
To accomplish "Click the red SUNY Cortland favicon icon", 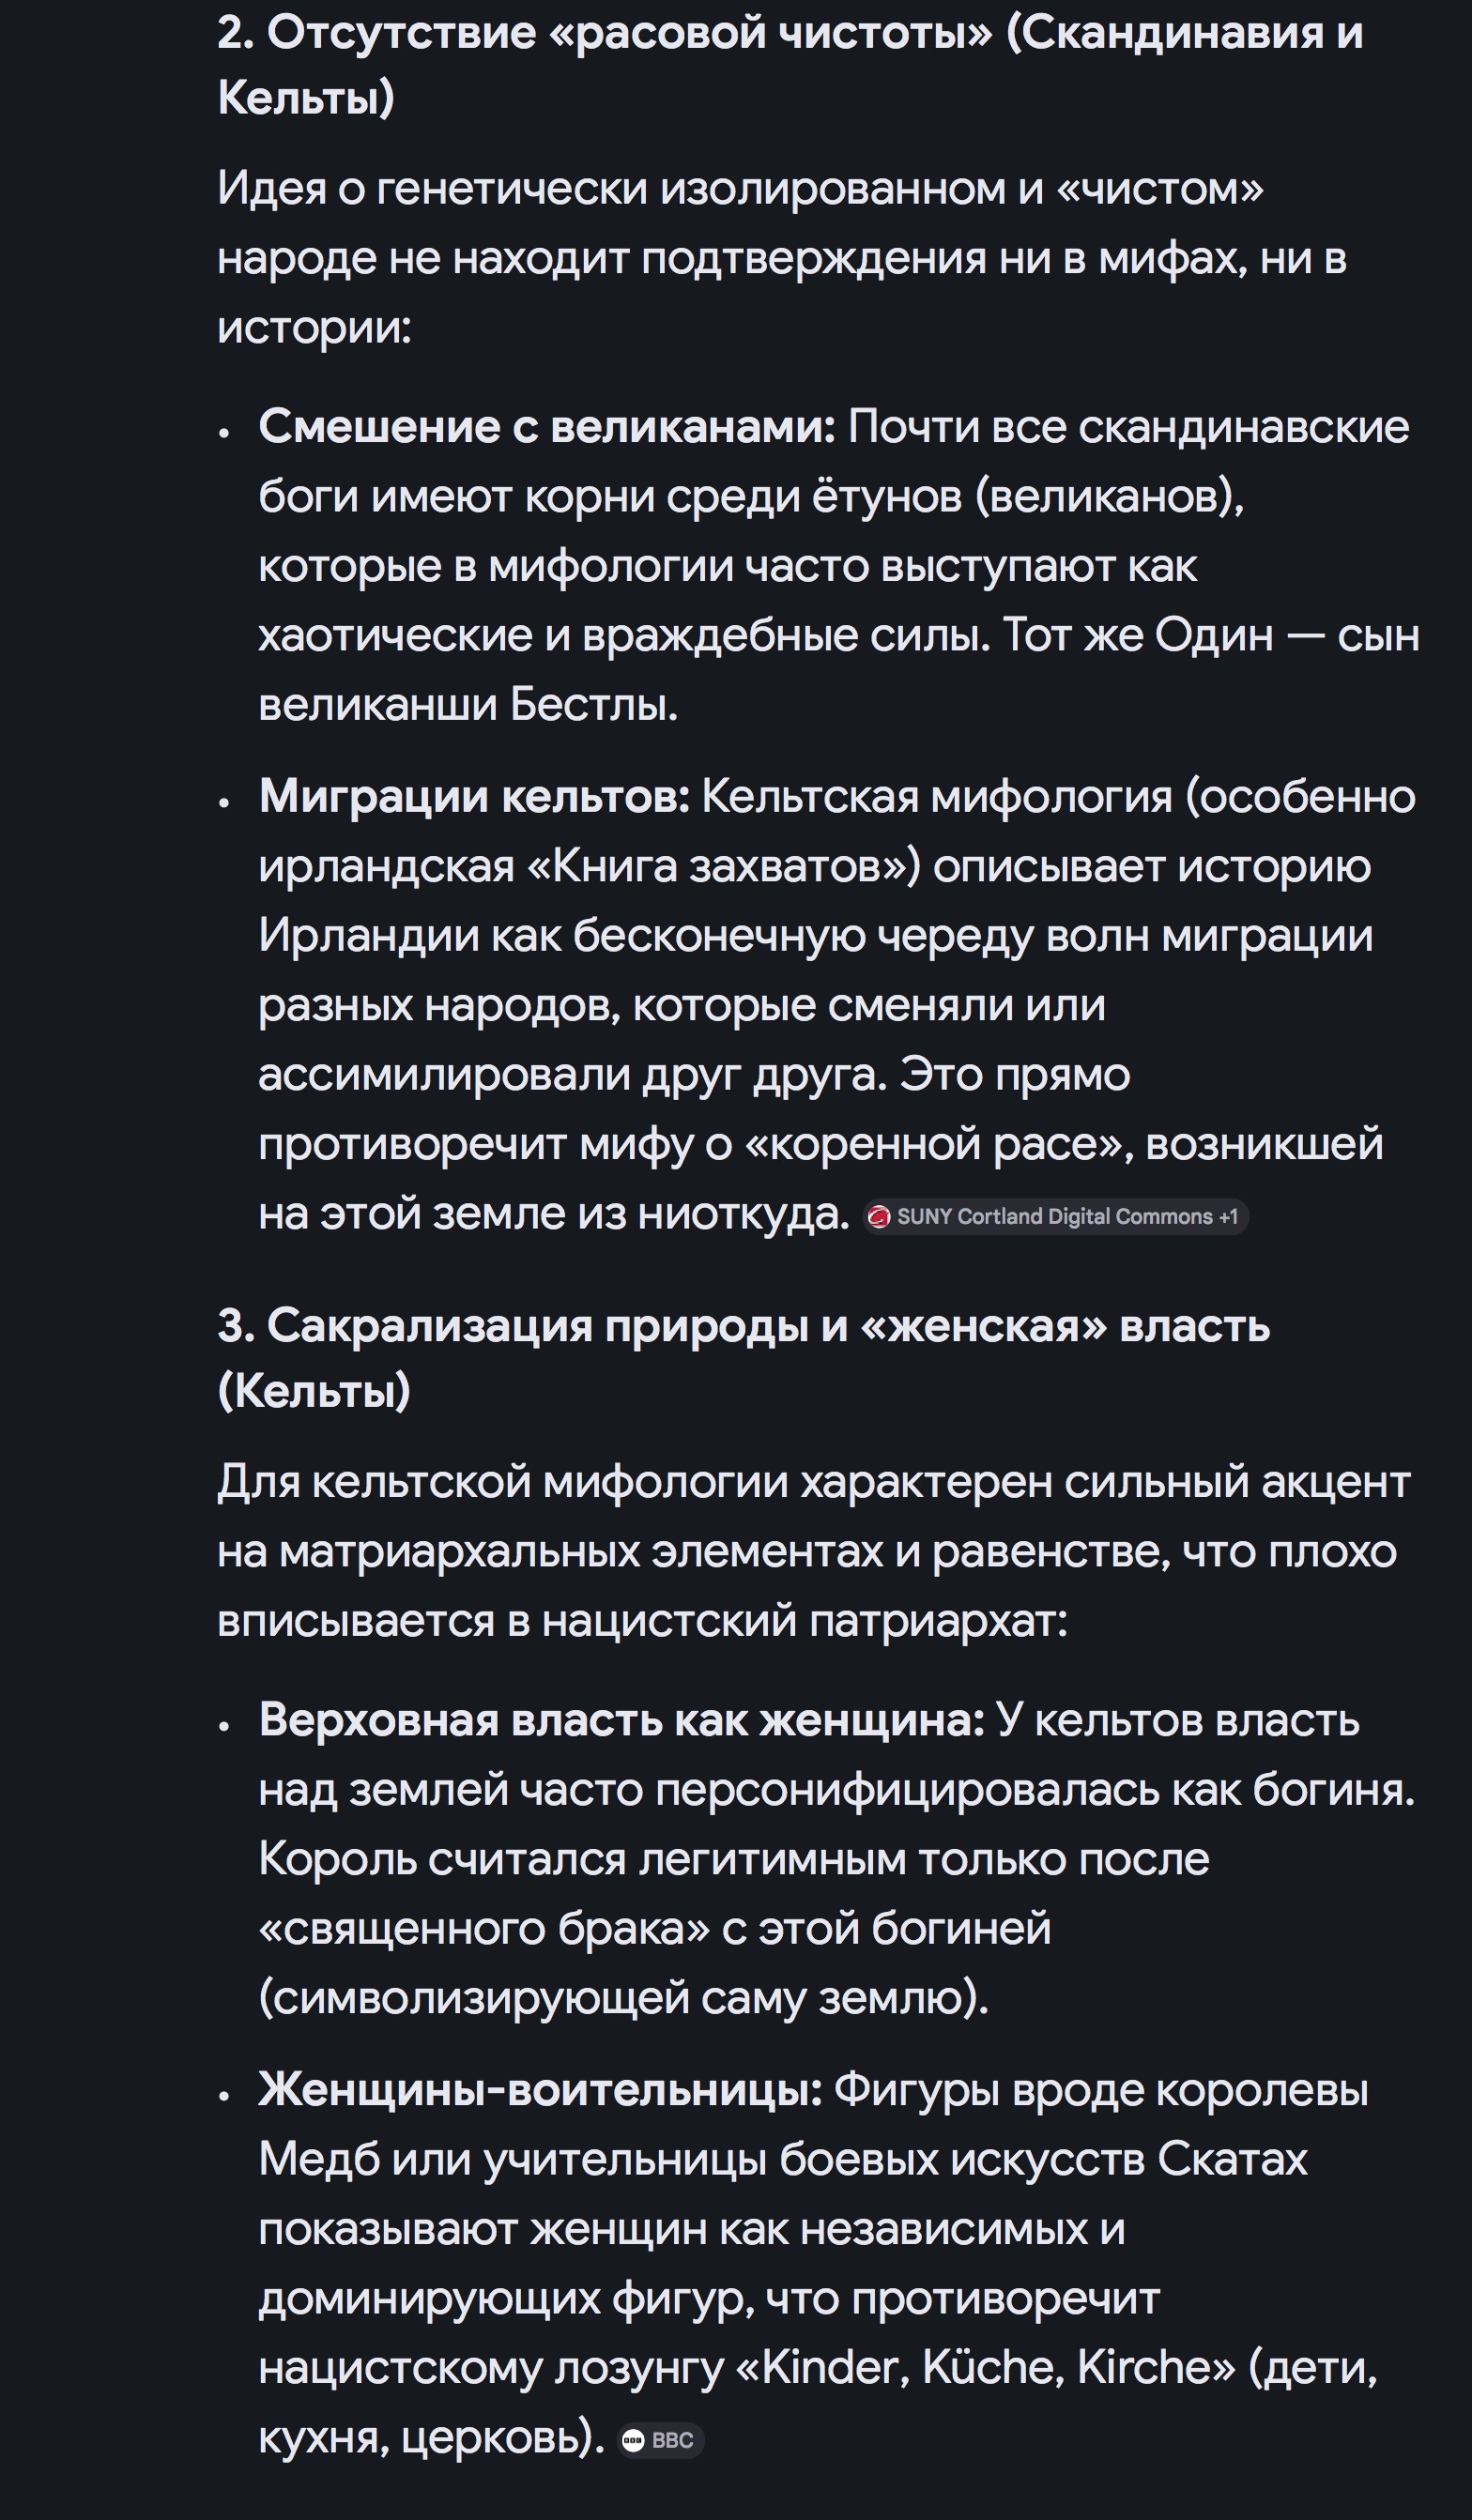I will click(879, 1216).
